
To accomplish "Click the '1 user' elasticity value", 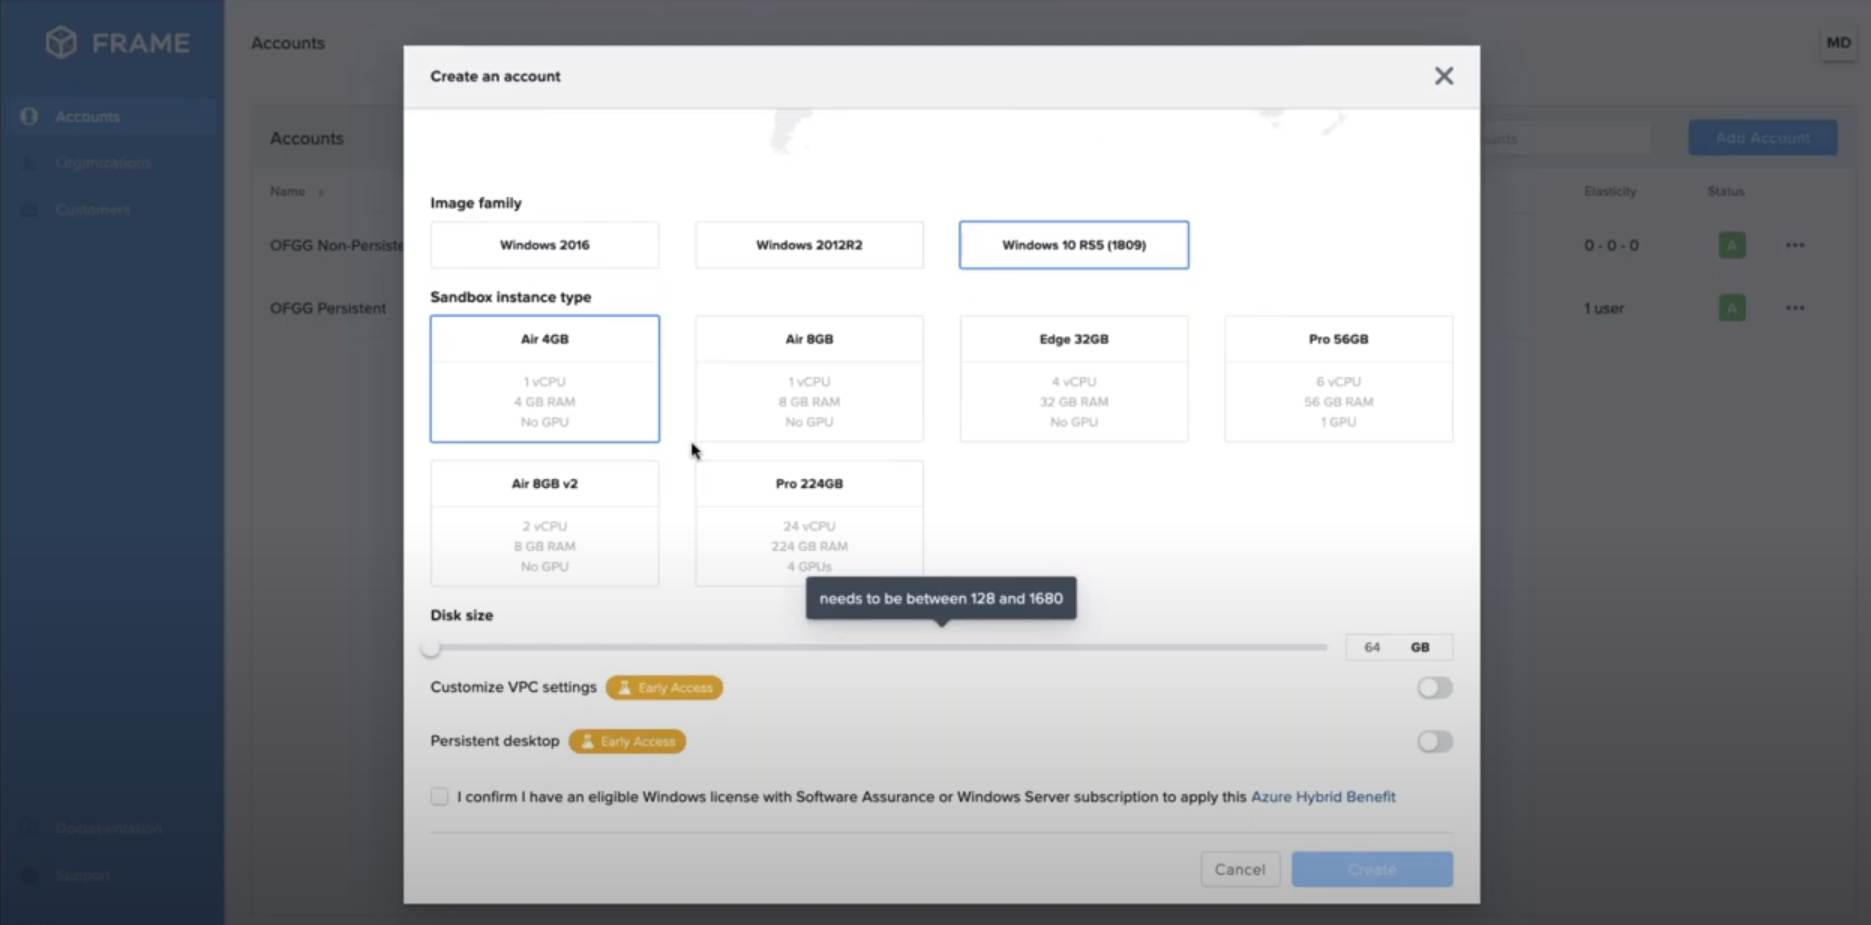I will coord(1604,308).
